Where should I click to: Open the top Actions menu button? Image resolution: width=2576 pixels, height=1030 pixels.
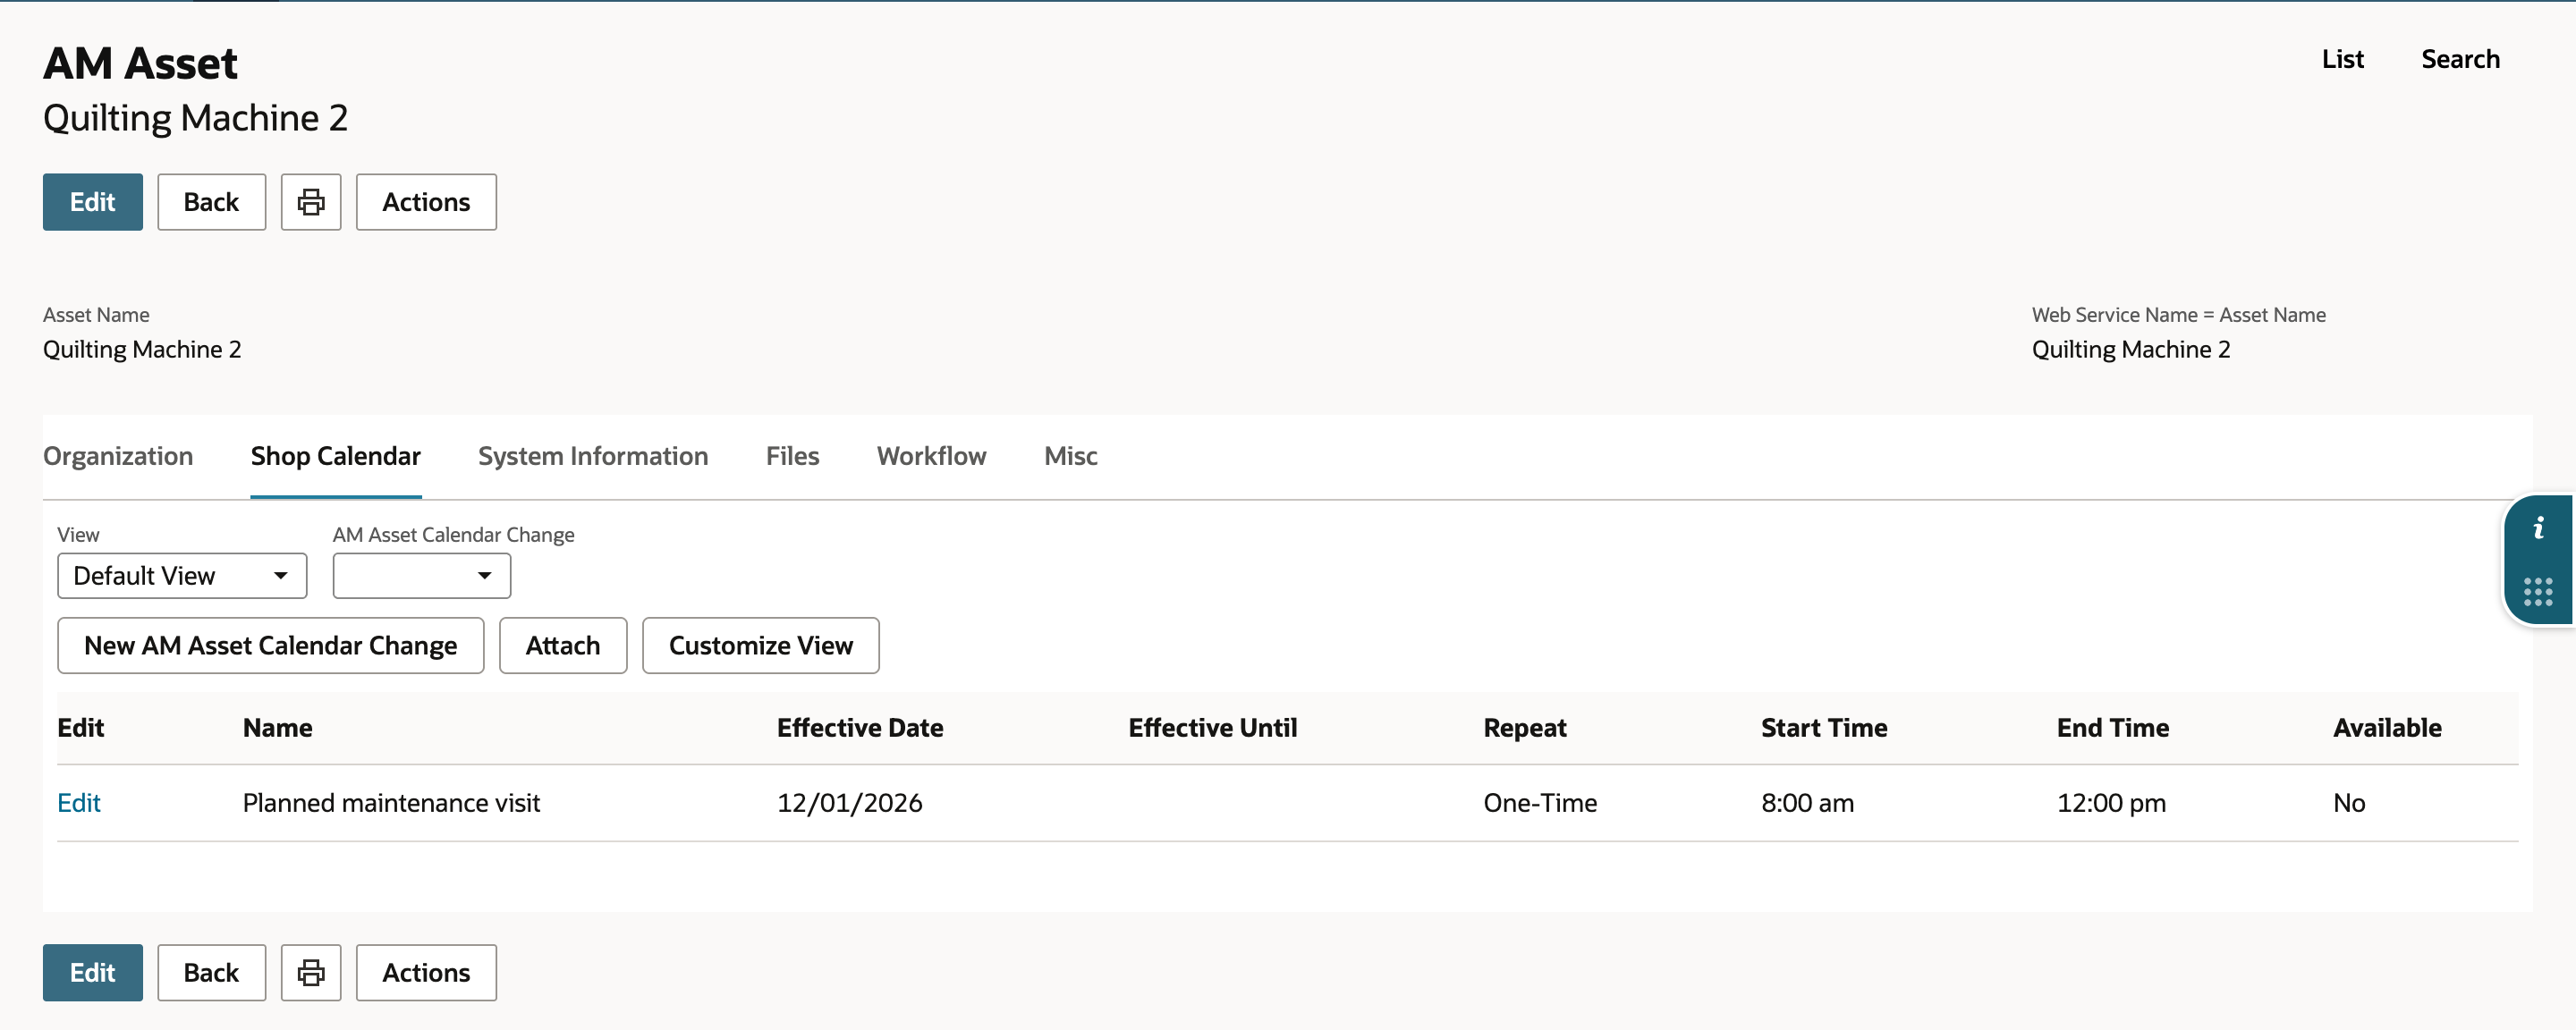click(x=426, y=202)
